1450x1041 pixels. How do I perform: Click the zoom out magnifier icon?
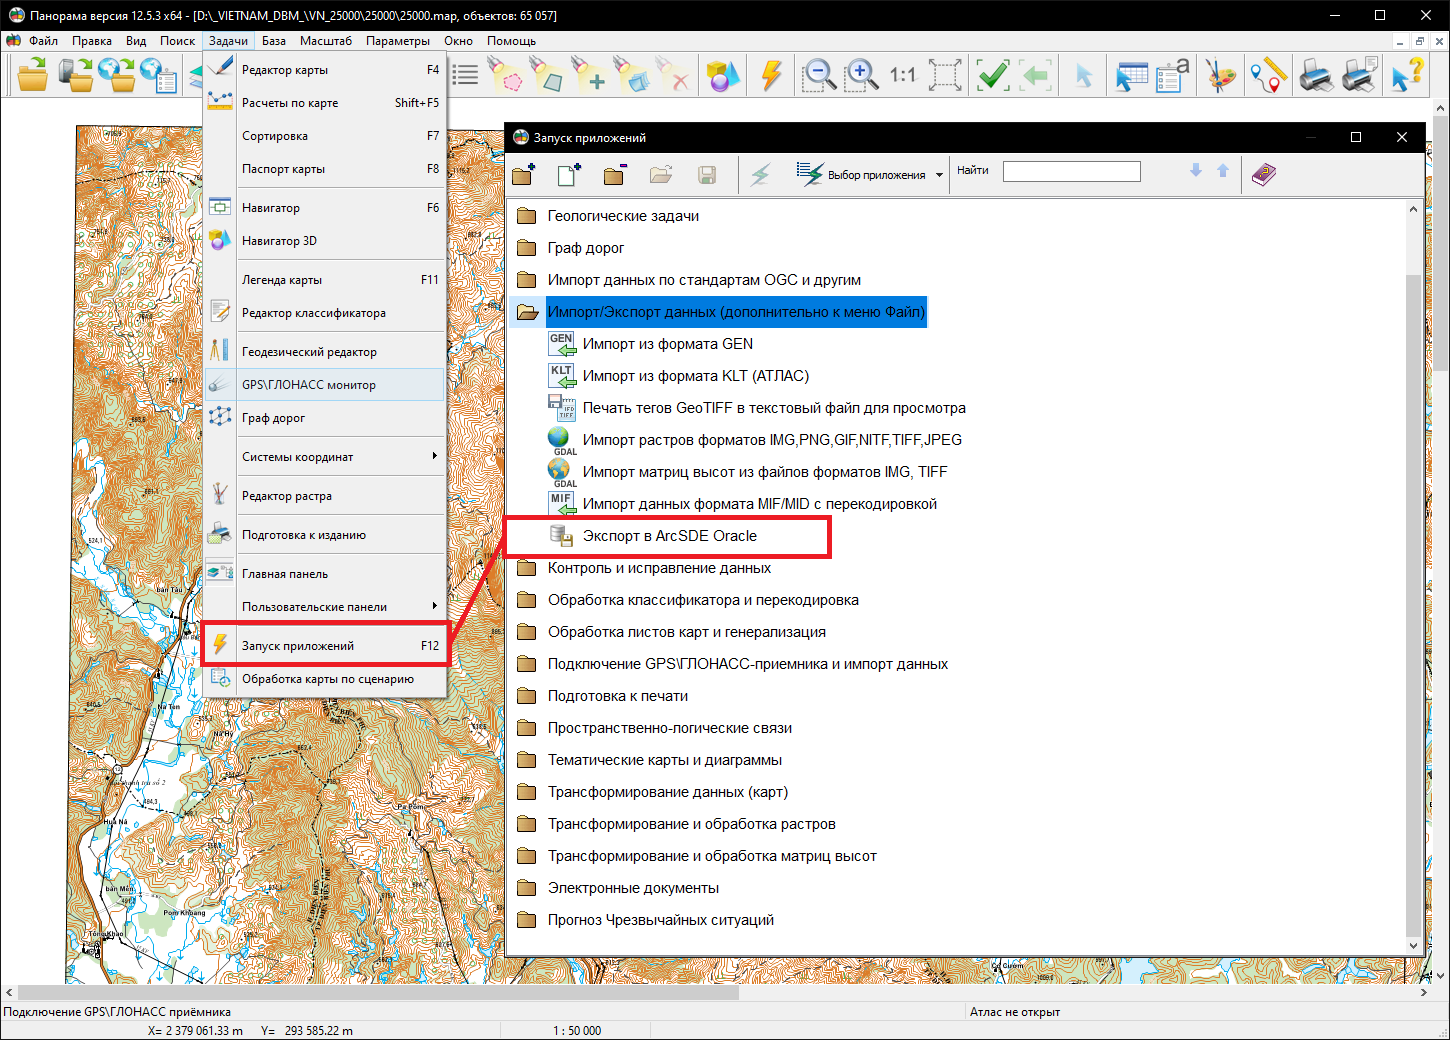pos(819,75)
